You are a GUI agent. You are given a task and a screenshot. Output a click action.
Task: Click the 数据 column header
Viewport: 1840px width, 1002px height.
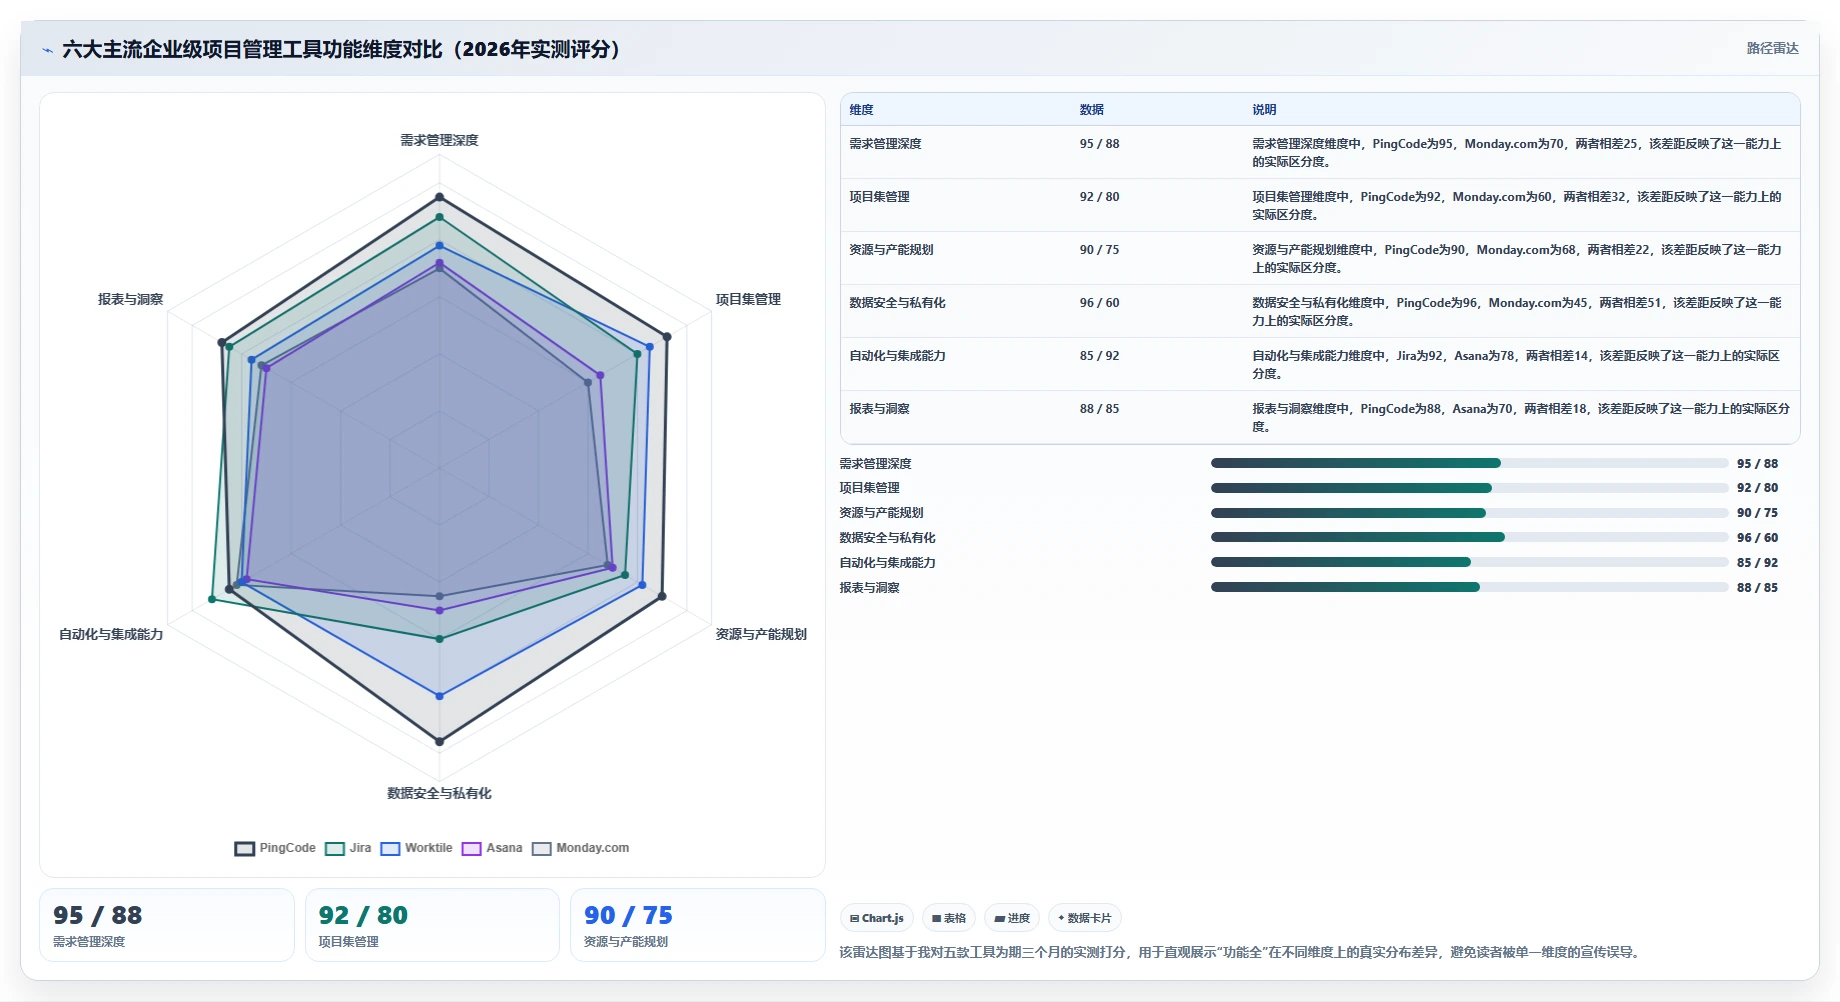(x=1091, y=110)
